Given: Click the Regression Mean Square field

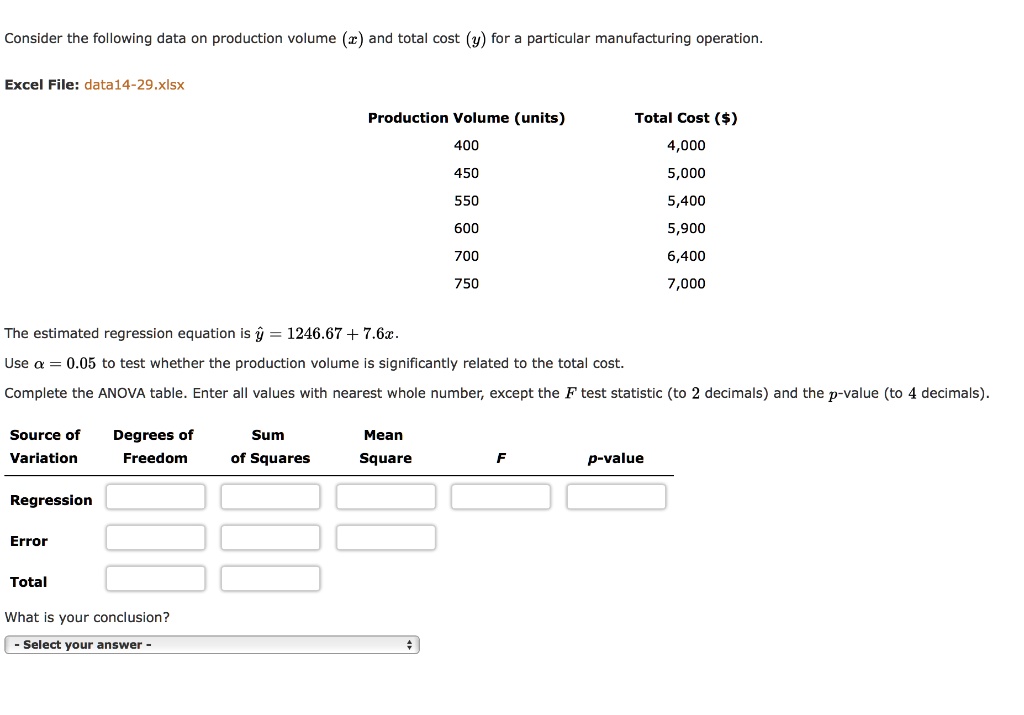Looking at the screenshot, I should tap(385, 496).
